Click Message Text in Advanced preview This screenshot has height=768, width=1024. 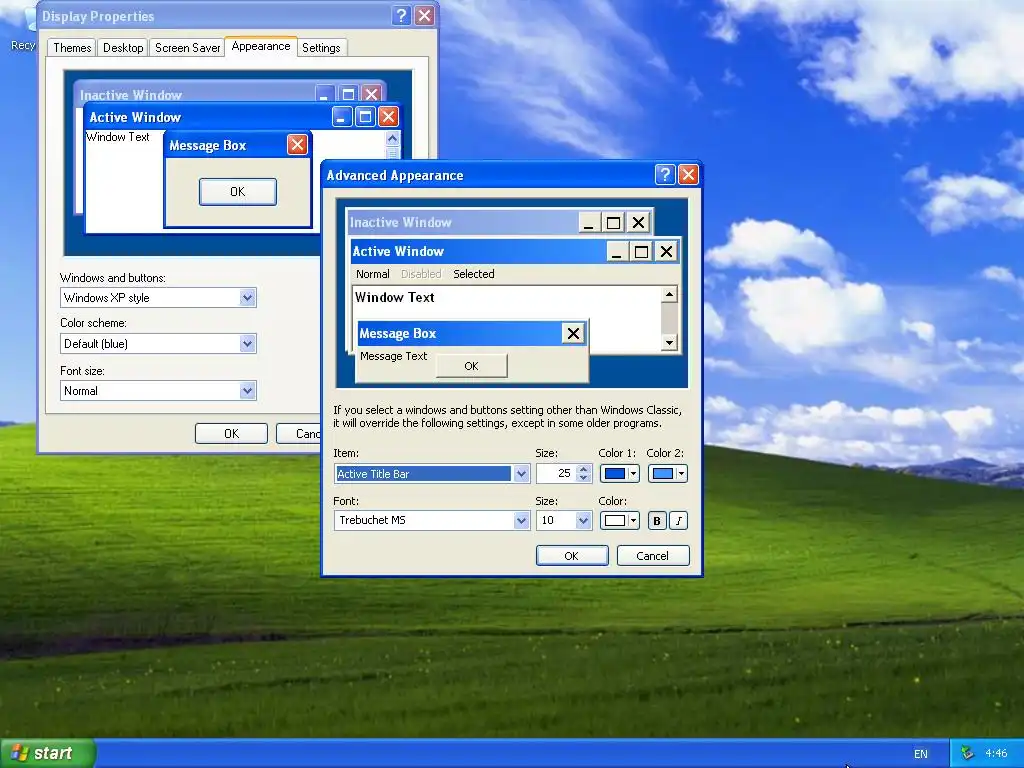(x=393, y=356)
